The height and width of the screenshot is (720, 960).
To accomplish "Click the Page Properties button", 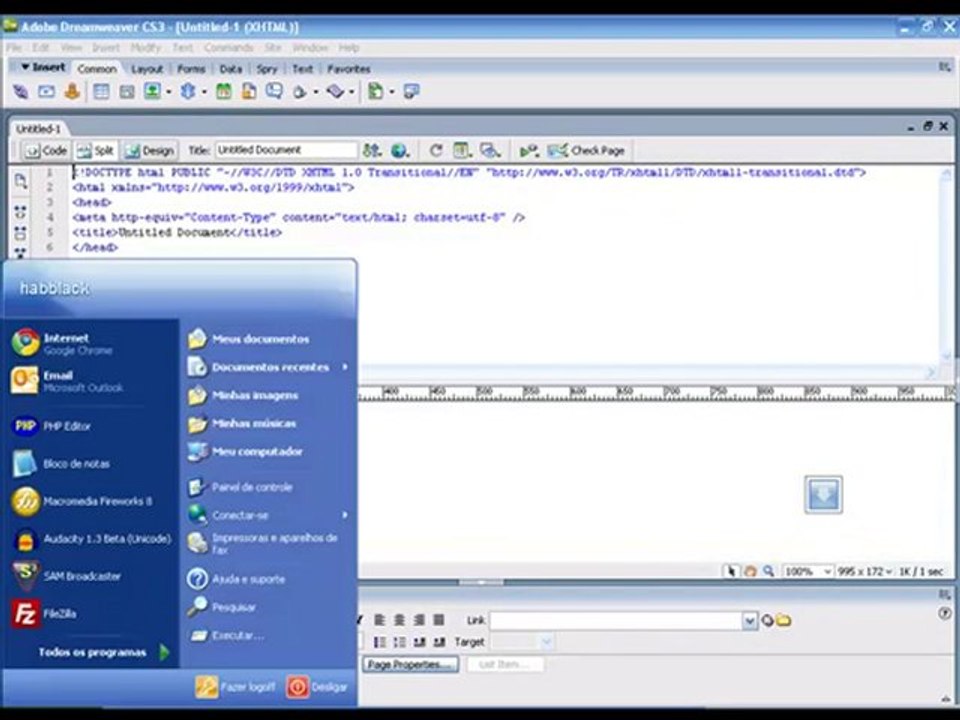I will (410, 664).
